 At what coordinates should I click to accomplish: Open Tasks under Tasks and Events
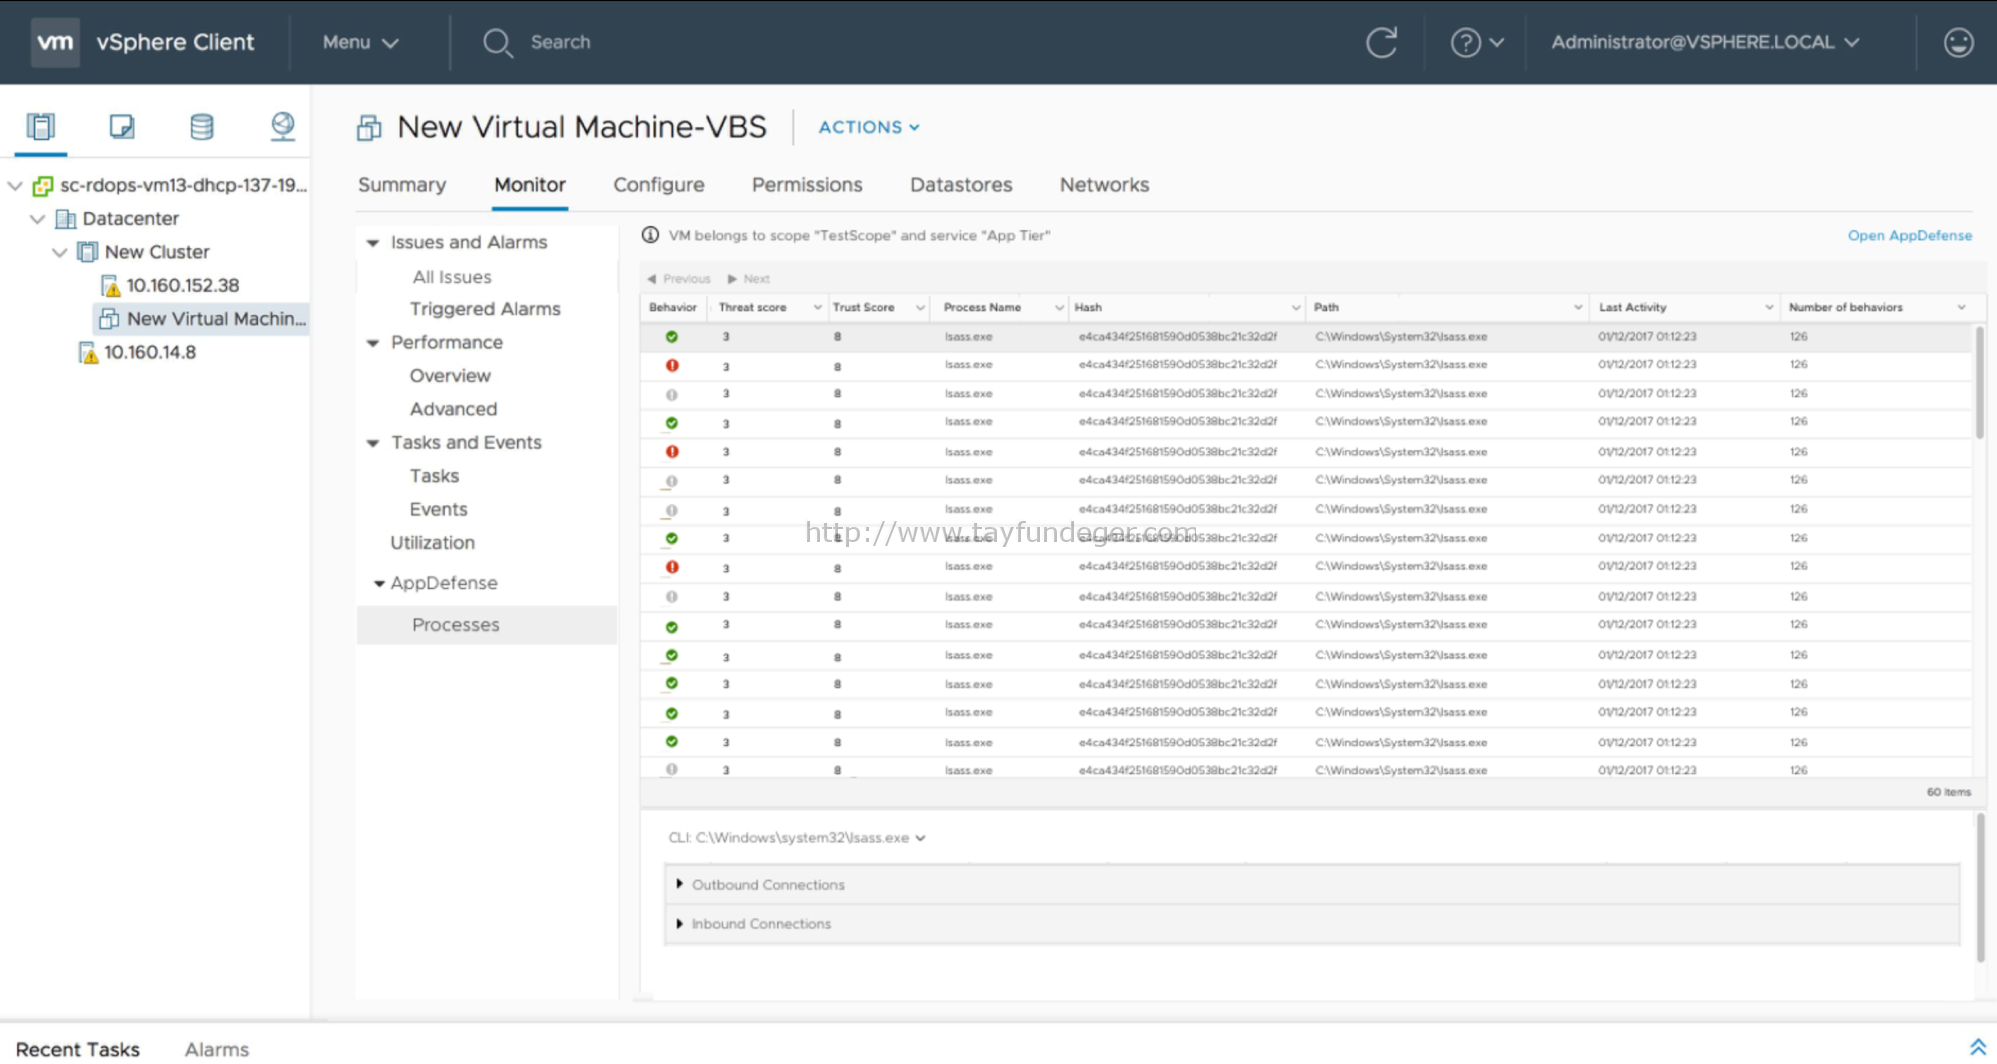point(434,476)
